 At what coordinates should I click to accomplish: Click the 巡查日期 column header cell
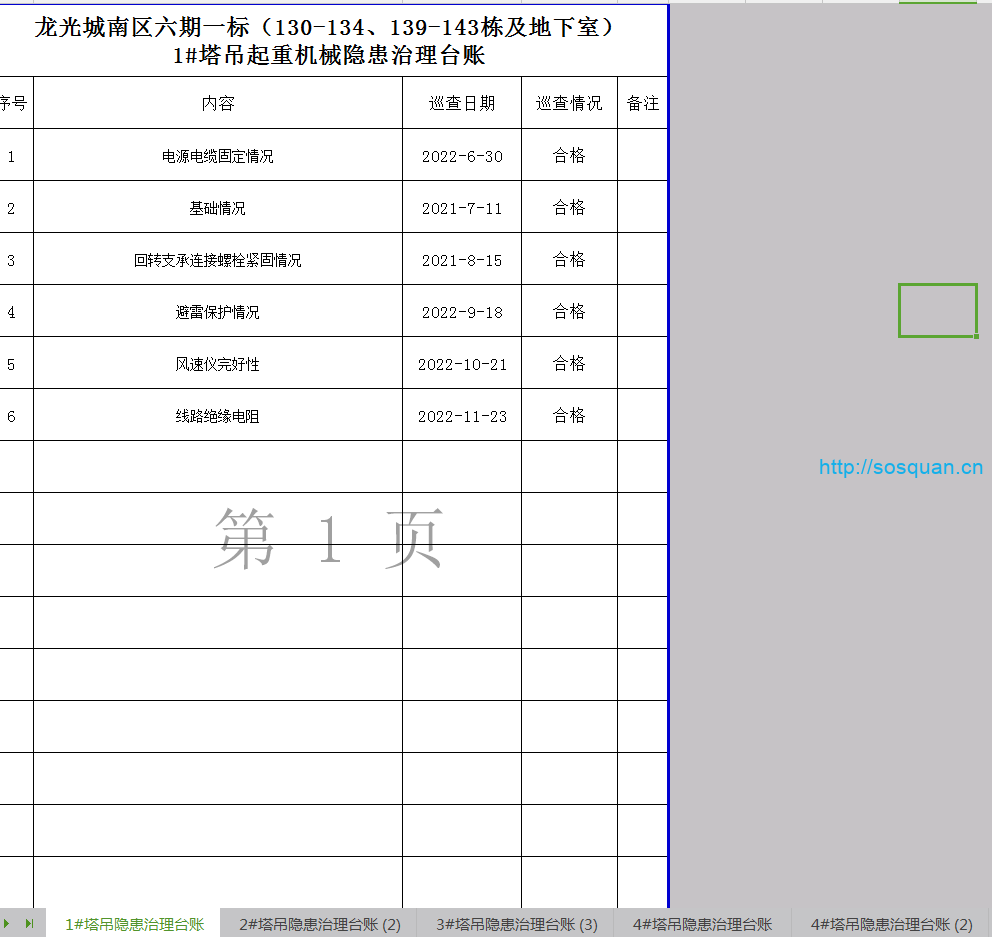461,102
